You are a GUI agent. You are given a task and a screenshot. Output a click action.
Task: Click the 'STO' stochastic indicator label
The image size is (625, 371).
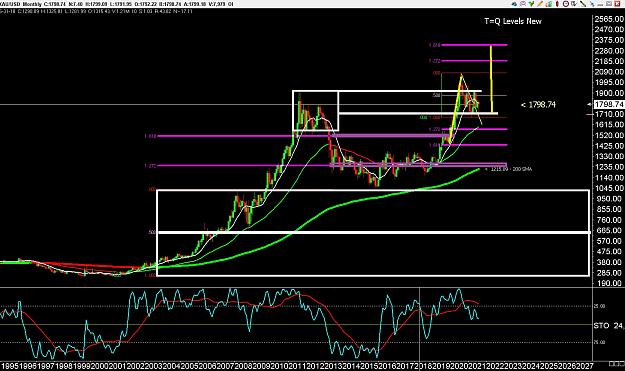[x=601, y=326]
